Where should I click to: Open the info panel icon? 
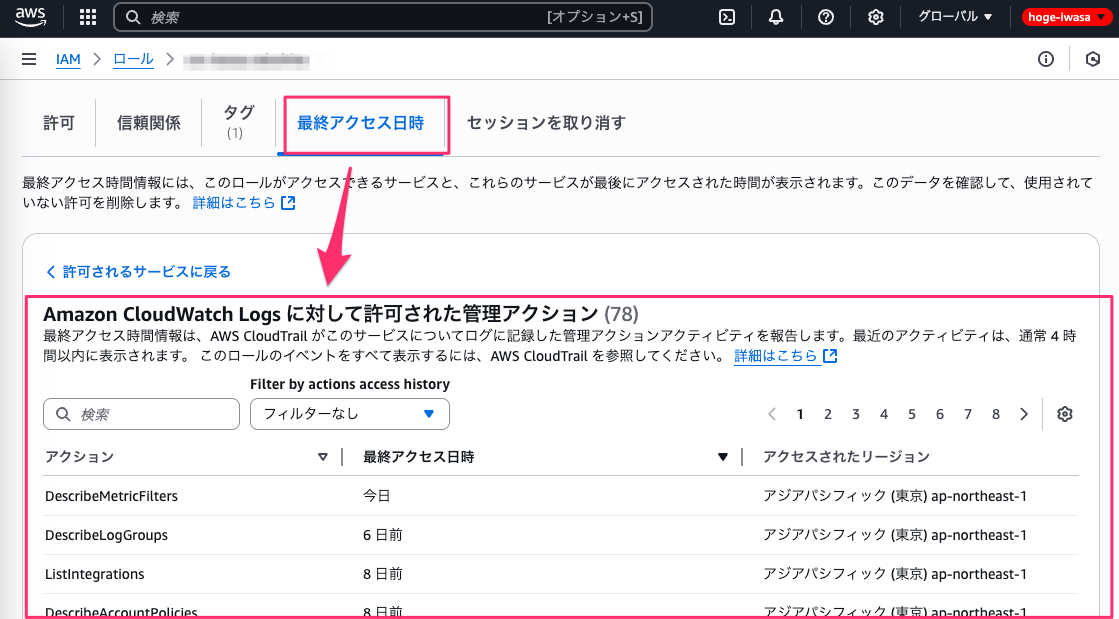point(1045,59)
